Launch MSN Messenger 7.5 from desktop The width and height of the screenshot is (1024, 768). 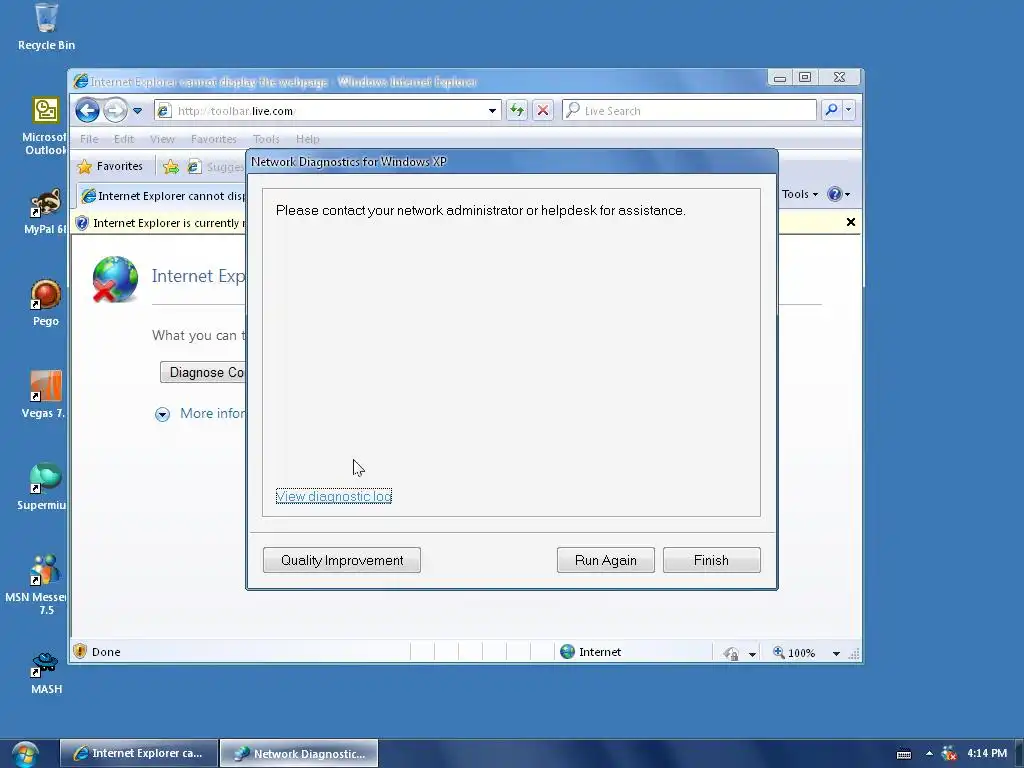click(38, 584)
